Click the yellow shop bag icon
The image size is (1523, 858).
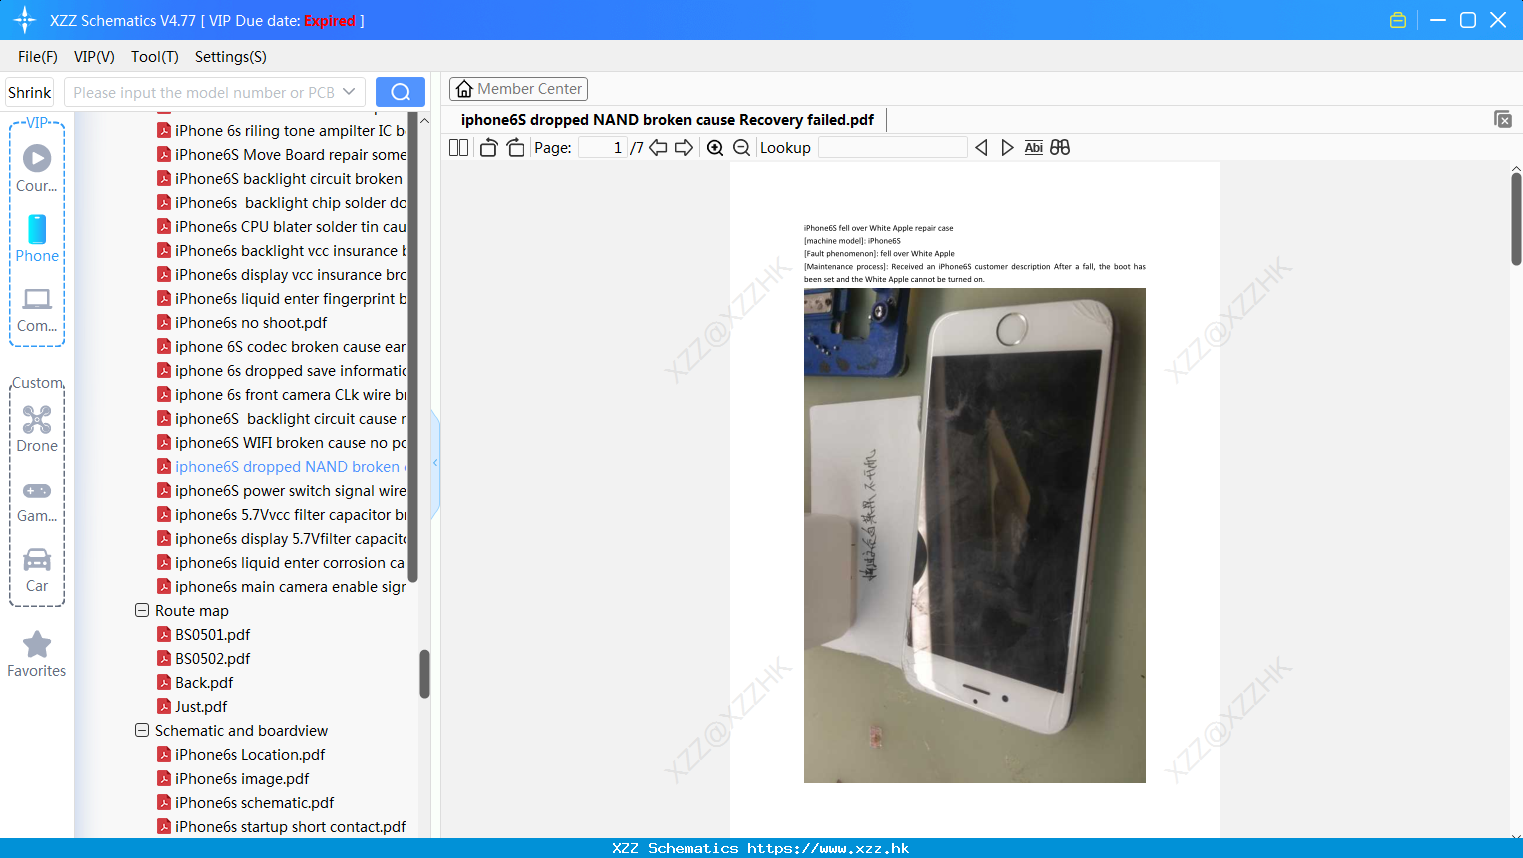[1398, 20]
